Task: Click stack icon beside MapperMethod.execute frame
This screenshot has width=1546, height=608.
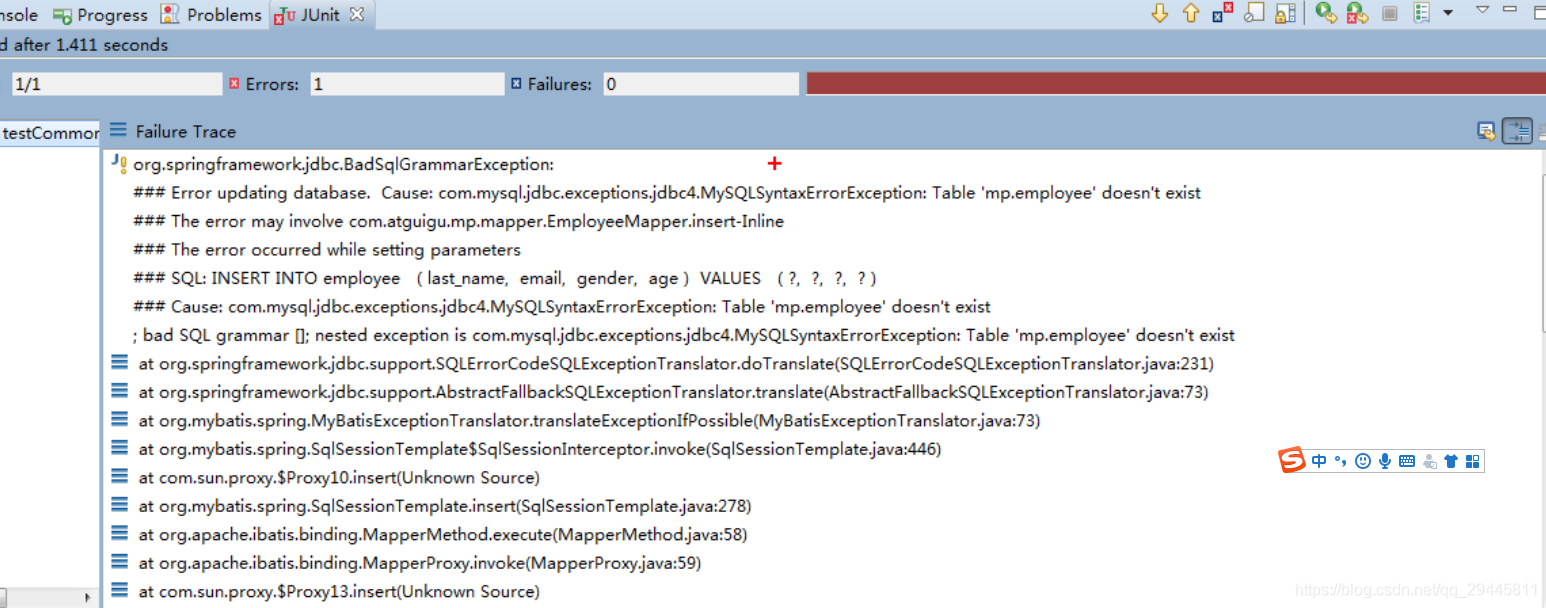Action: point(119,533)
